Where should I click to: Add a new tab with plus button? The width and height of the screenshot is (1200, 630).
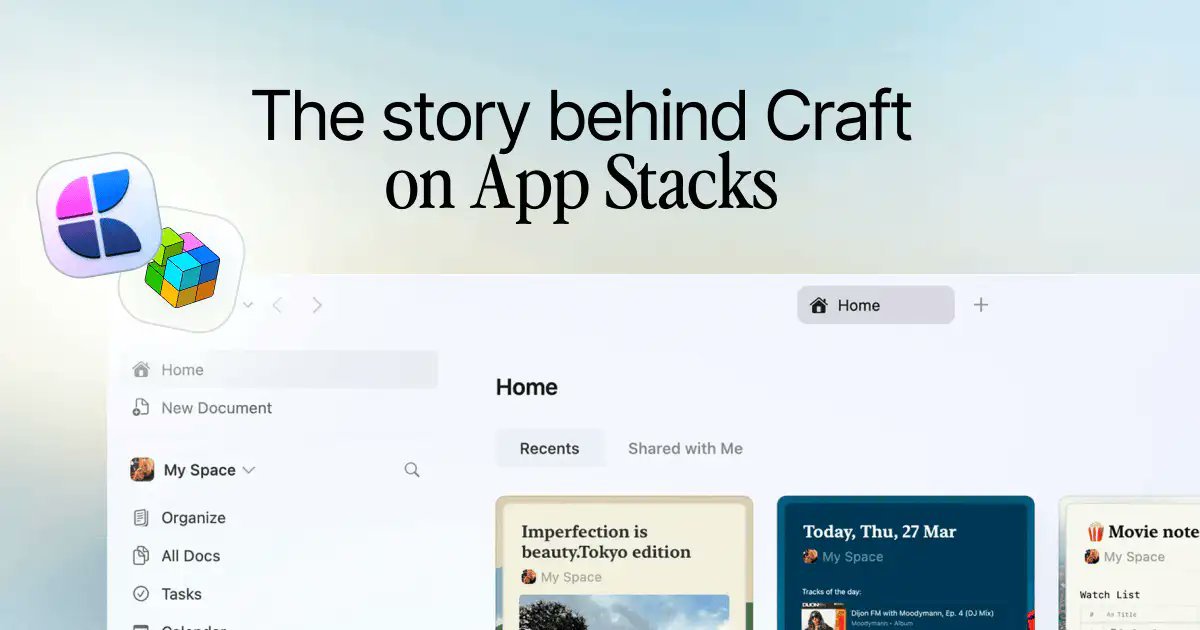tap(981, 305)
